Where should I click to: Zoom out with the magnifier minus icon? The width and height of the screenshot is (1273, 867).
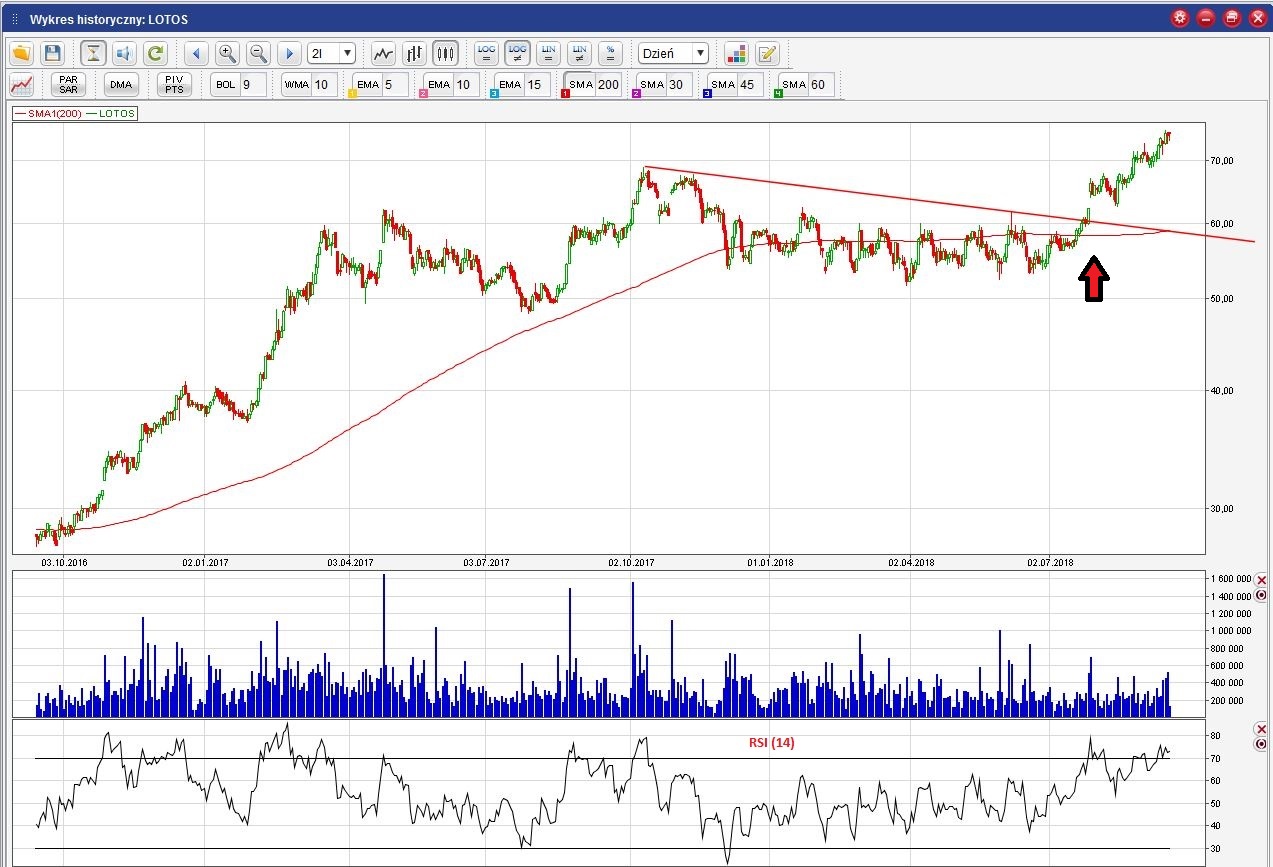click(258, 53)
